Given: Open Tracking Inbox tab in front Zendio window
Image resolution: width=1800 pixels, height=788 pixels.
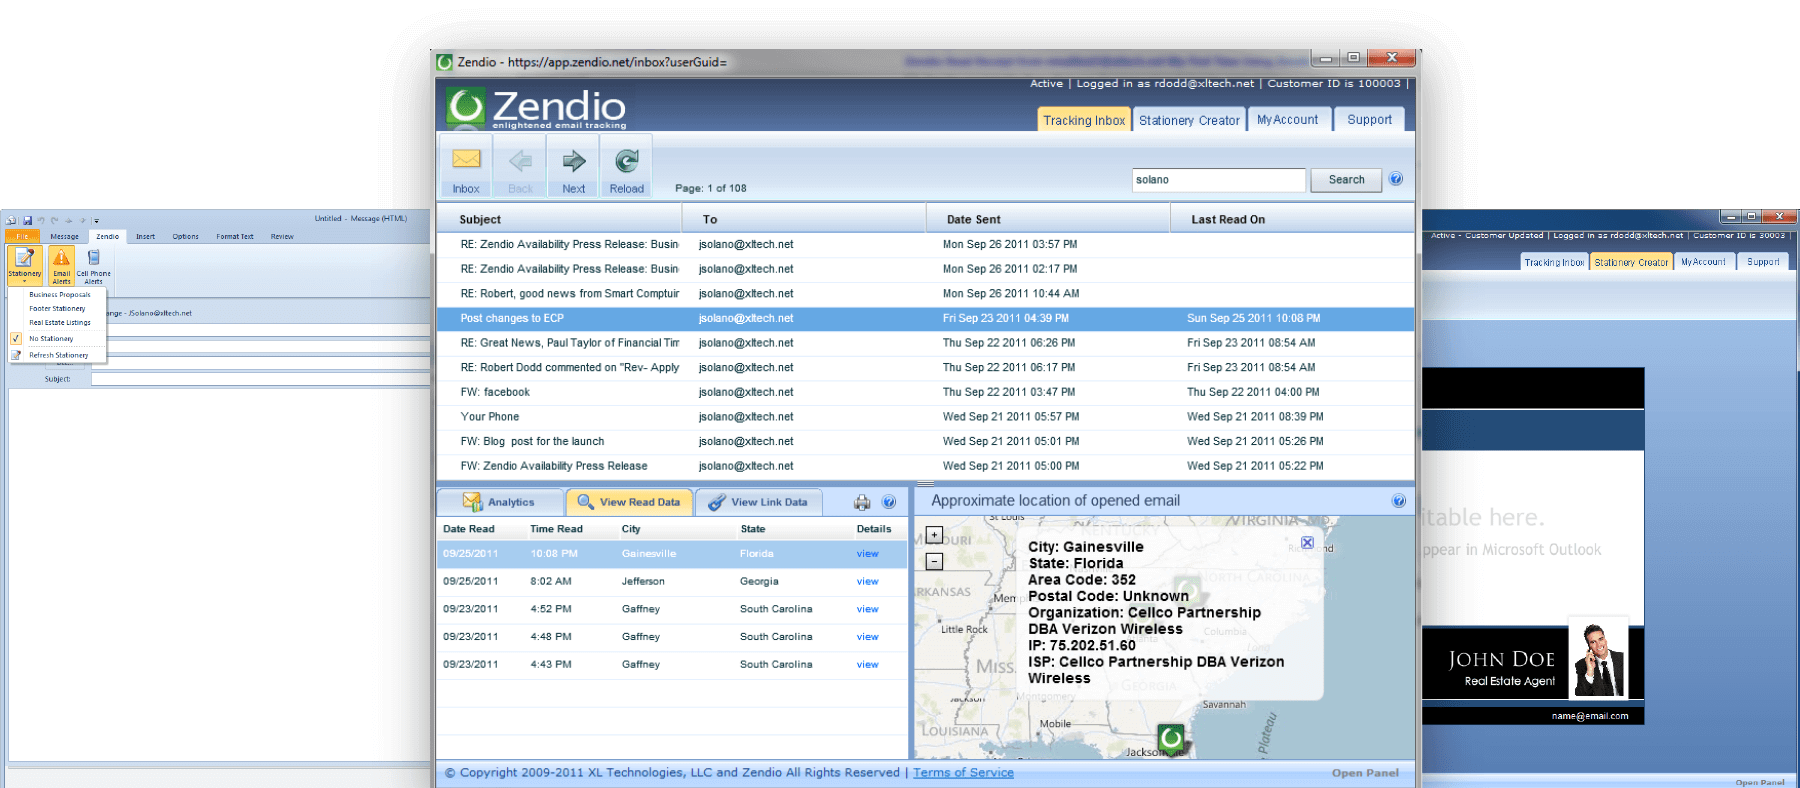Looking at the screenshot, I should 1084,120.
